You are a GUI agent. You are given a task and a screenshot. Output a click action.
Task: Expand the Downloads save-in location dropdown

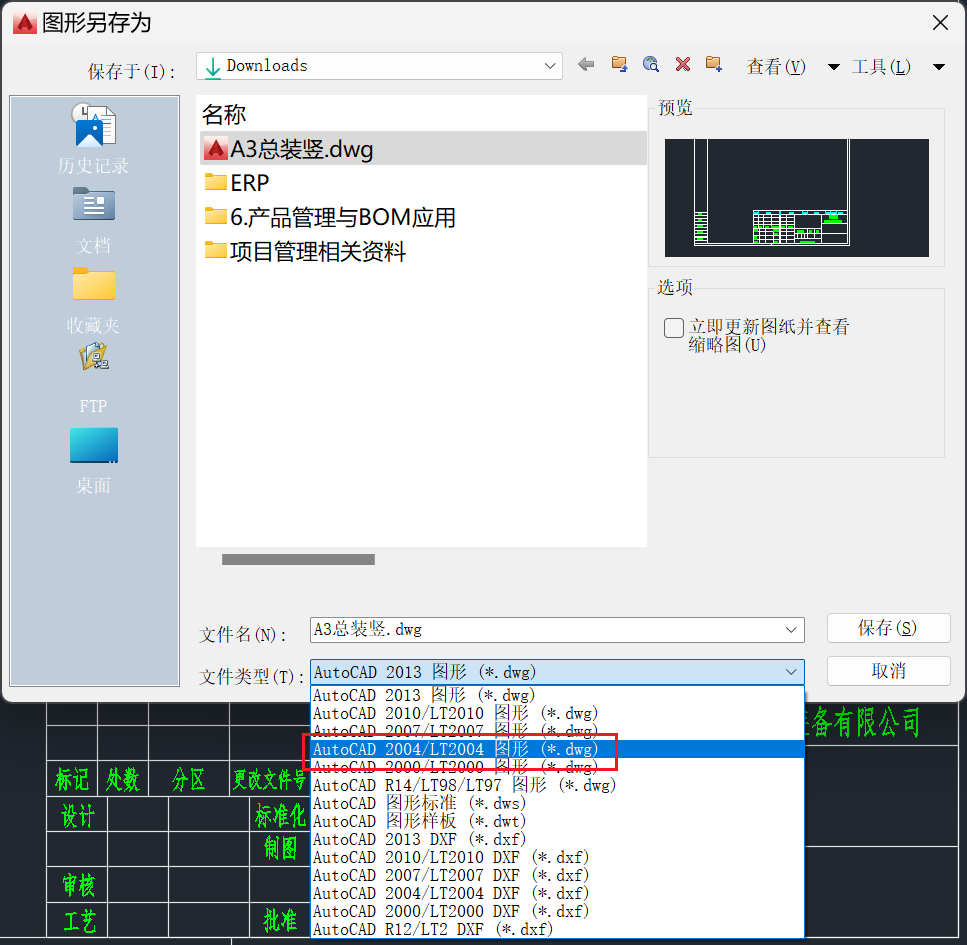pyautogui.click(x=550, y=65)
